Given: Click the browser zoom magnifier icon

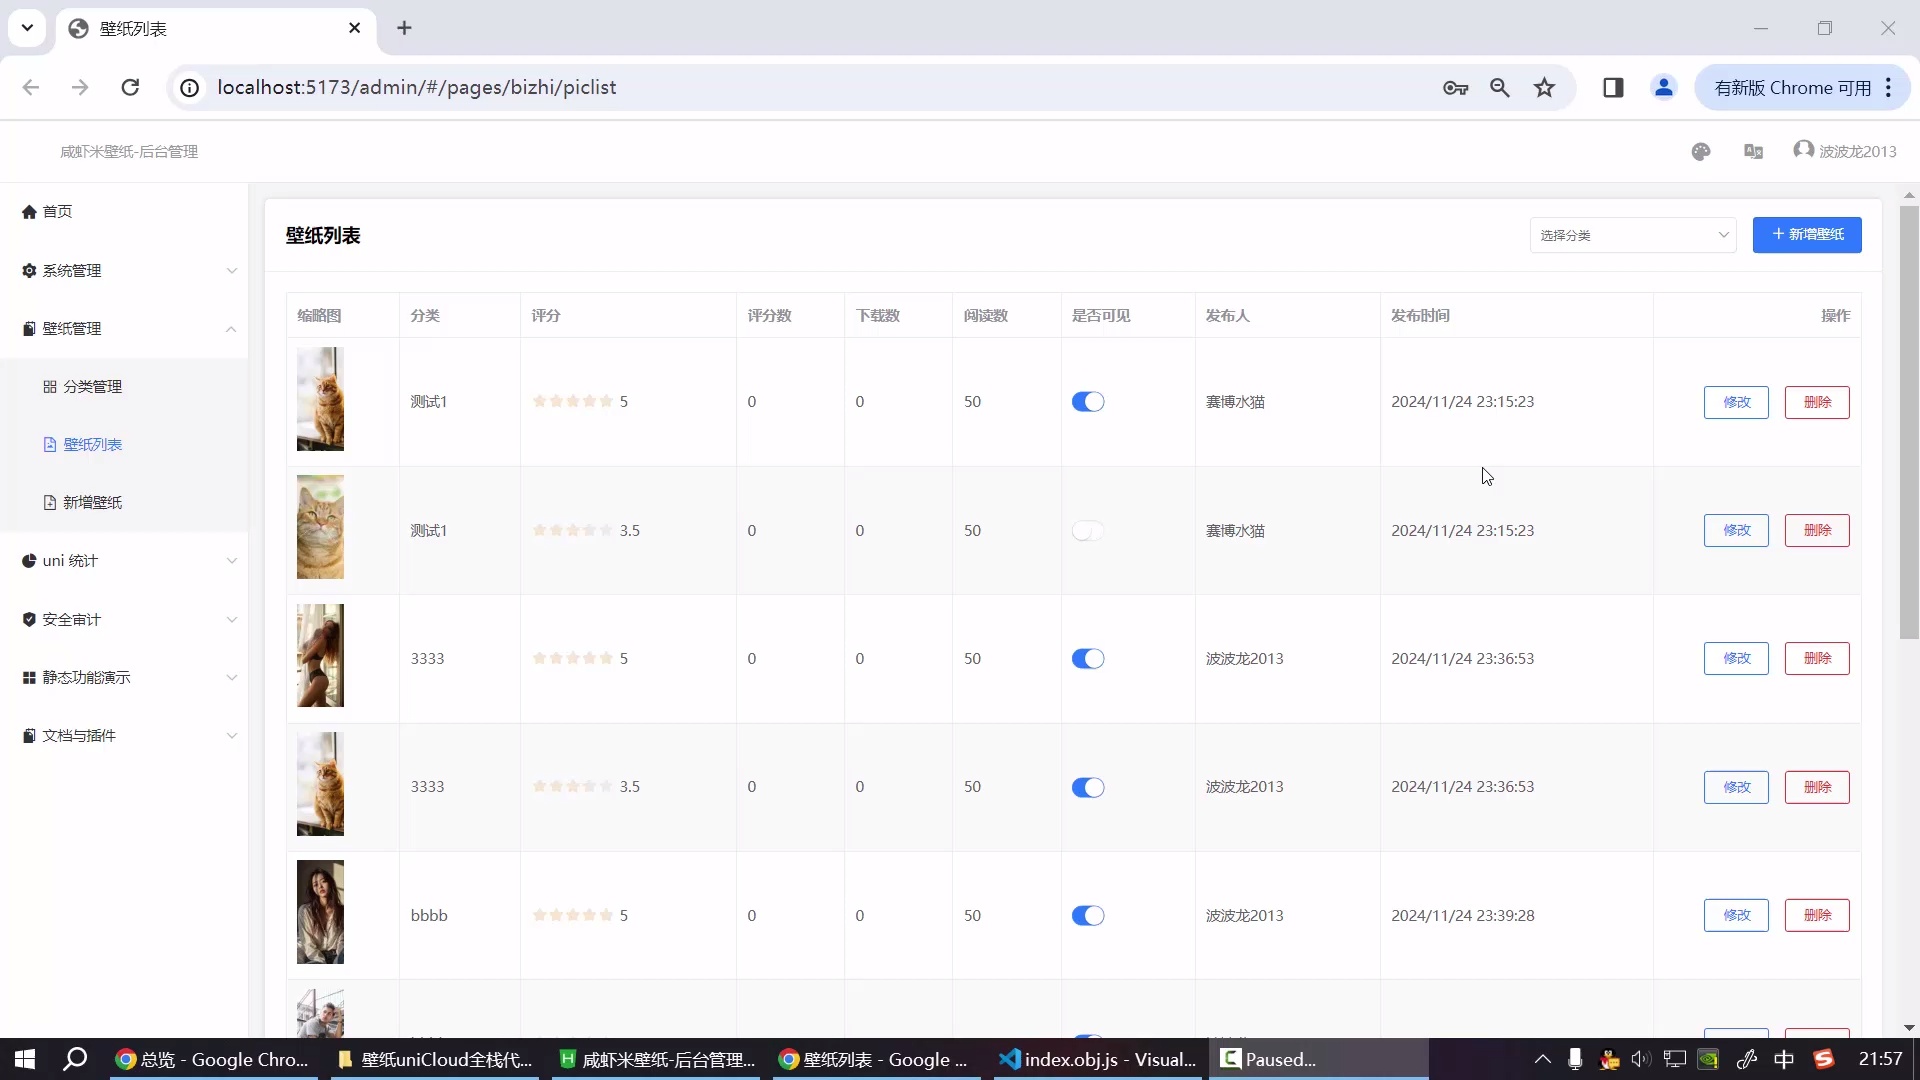Looking at the screenshot, I should 1500,88.
